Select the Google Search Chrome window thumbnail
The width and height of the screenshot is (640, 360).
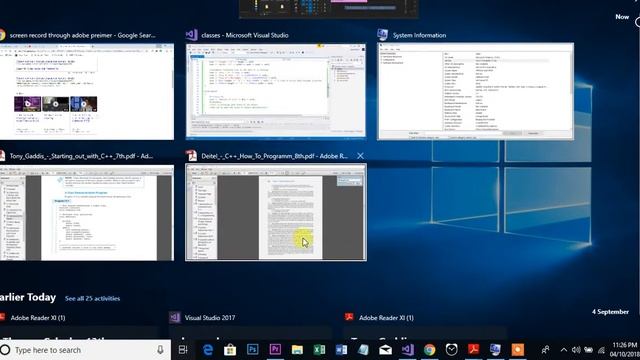[87, 91]
